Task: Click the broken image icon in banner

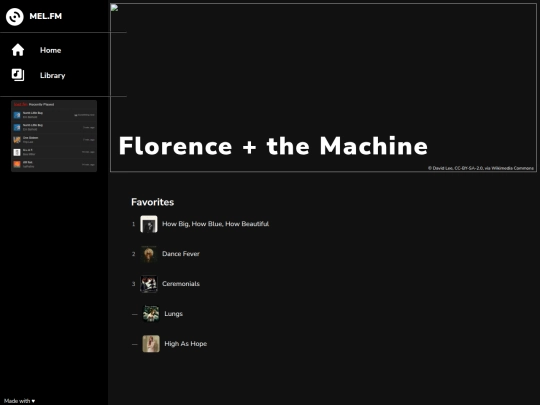Action: click(x=114, y=8)
